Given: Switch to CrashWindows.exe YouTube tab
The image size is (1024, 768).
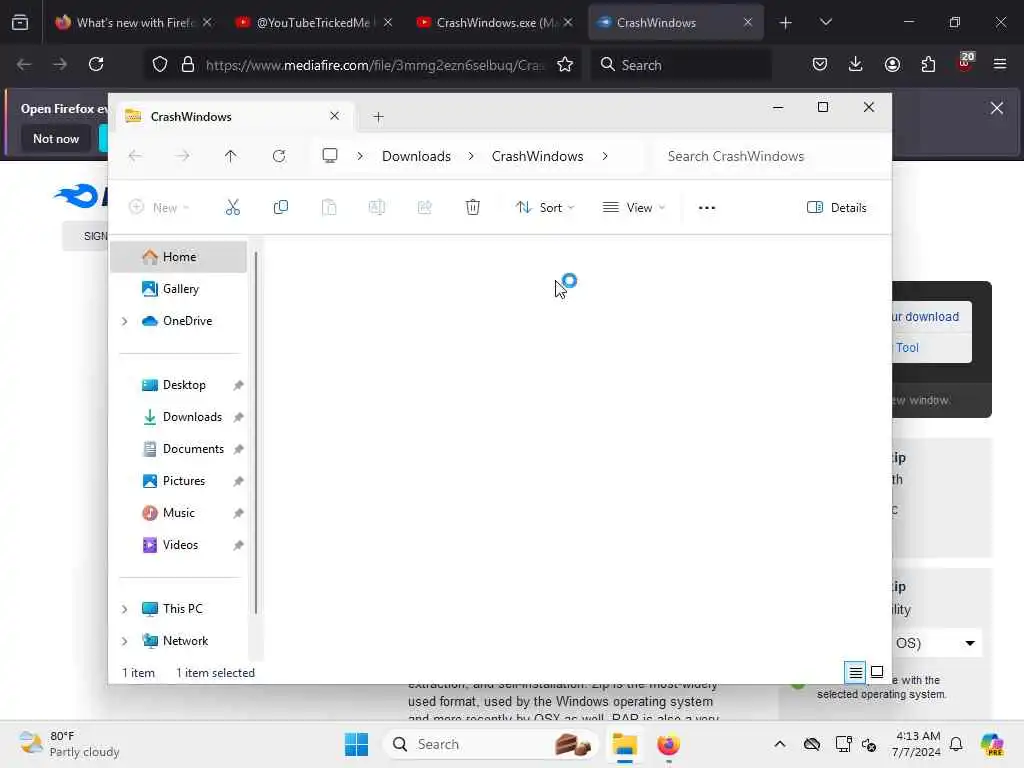Looking at the screenshot, I should [493, 22].
